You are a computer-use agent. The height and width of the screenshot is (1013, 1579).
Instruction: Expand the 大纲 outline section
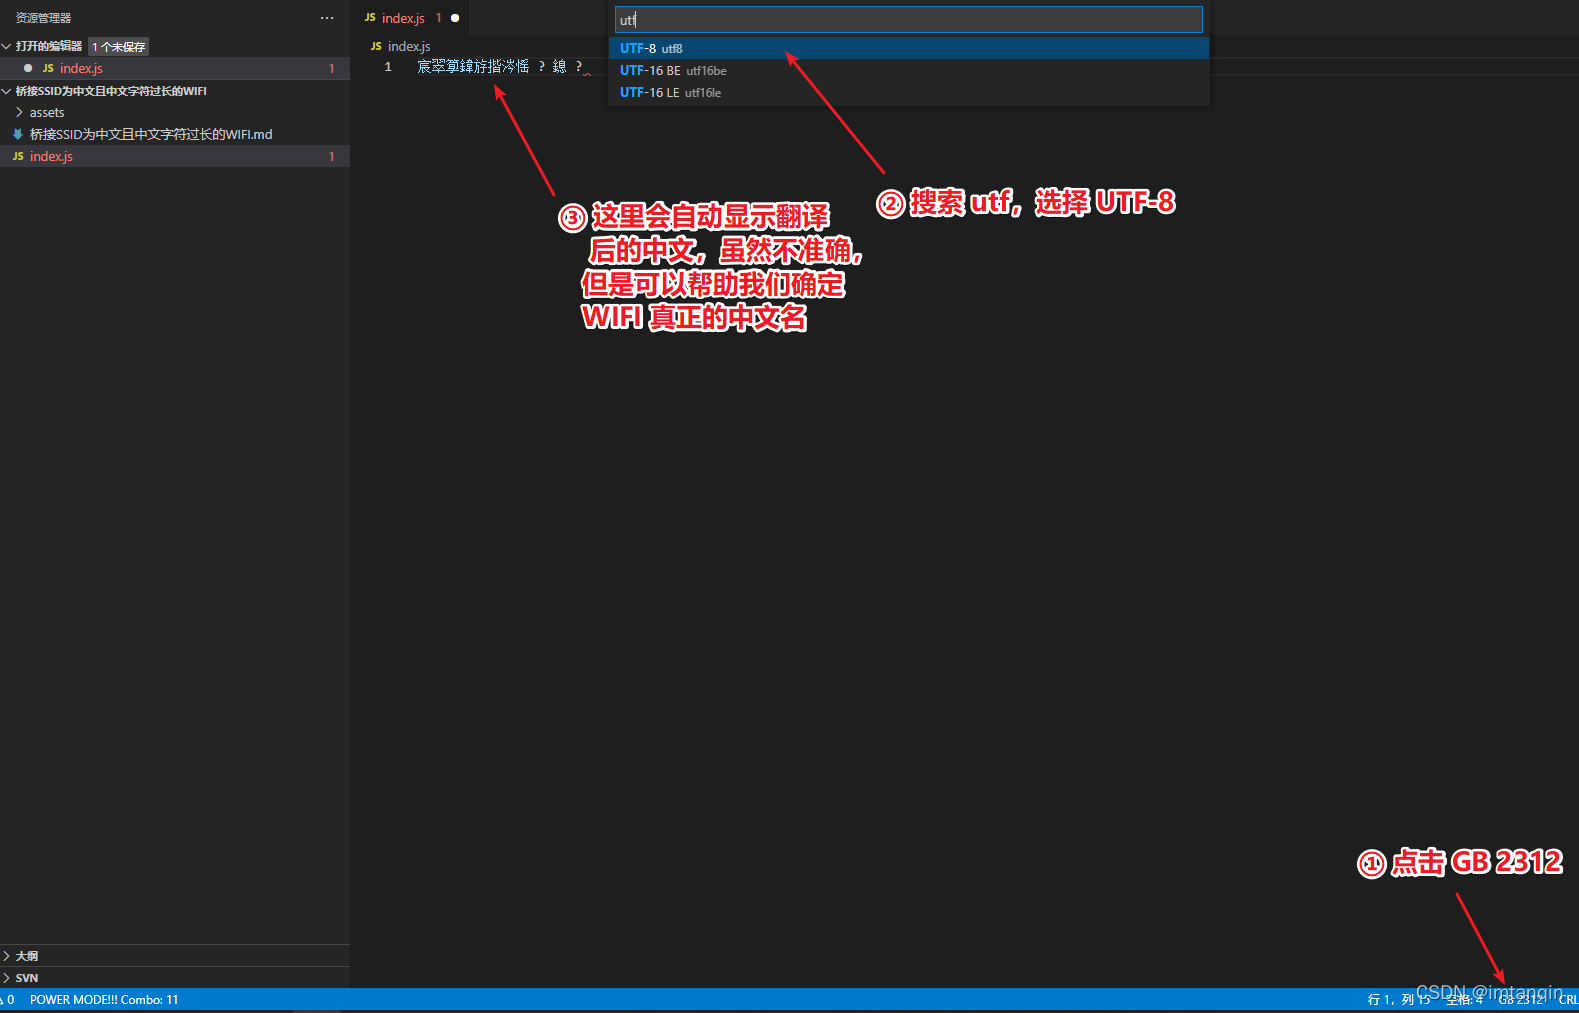[6, 956]
